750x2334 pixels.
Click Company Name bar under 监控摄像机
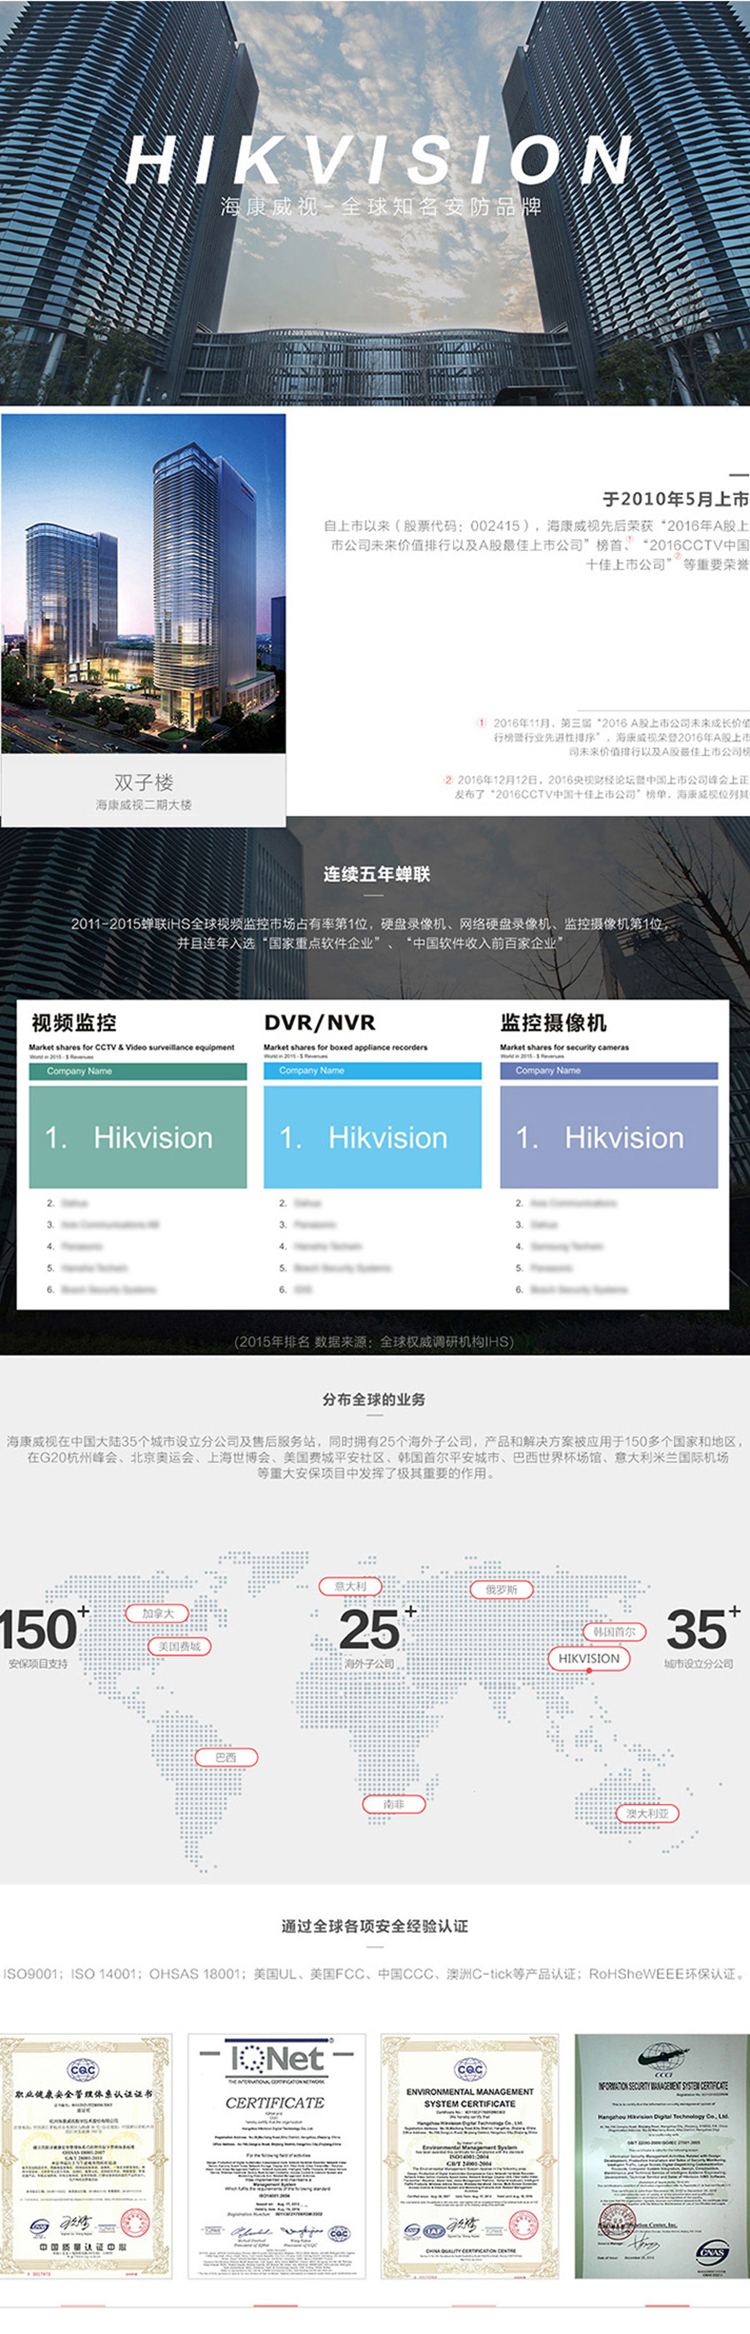tap(609, 1071)
